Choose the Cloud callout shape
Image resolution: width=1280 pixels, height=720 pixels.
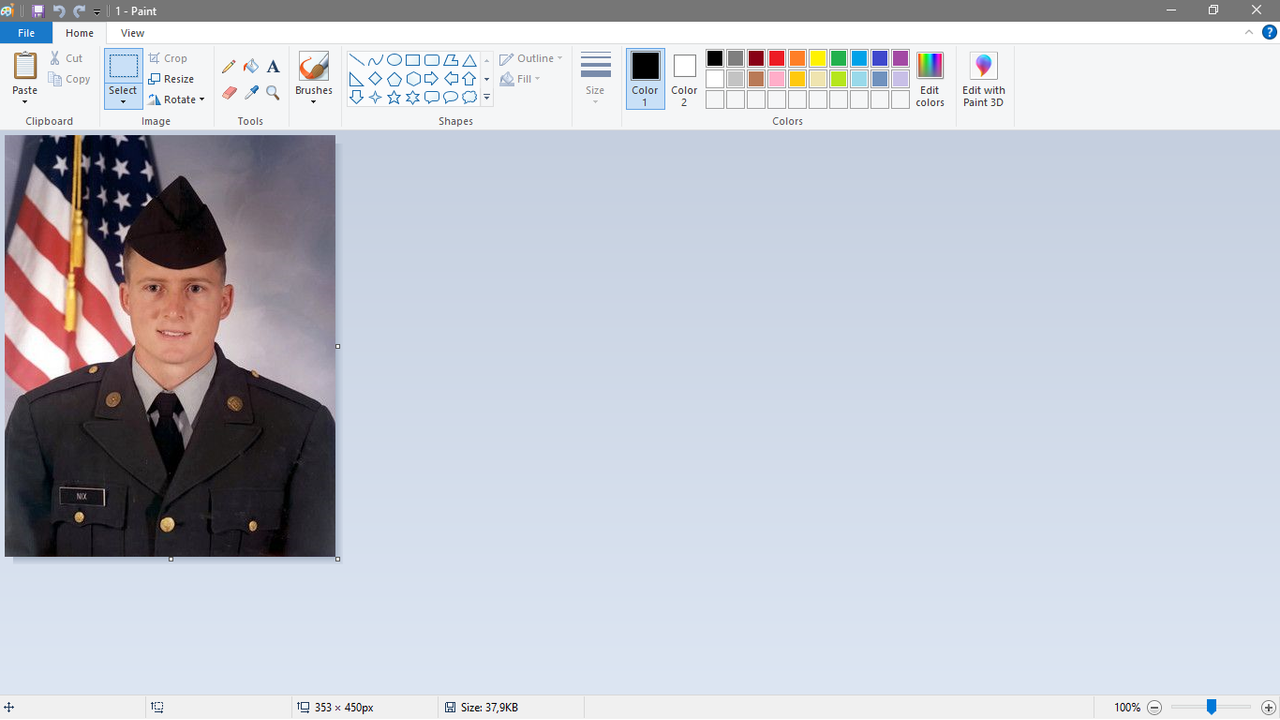469,97
